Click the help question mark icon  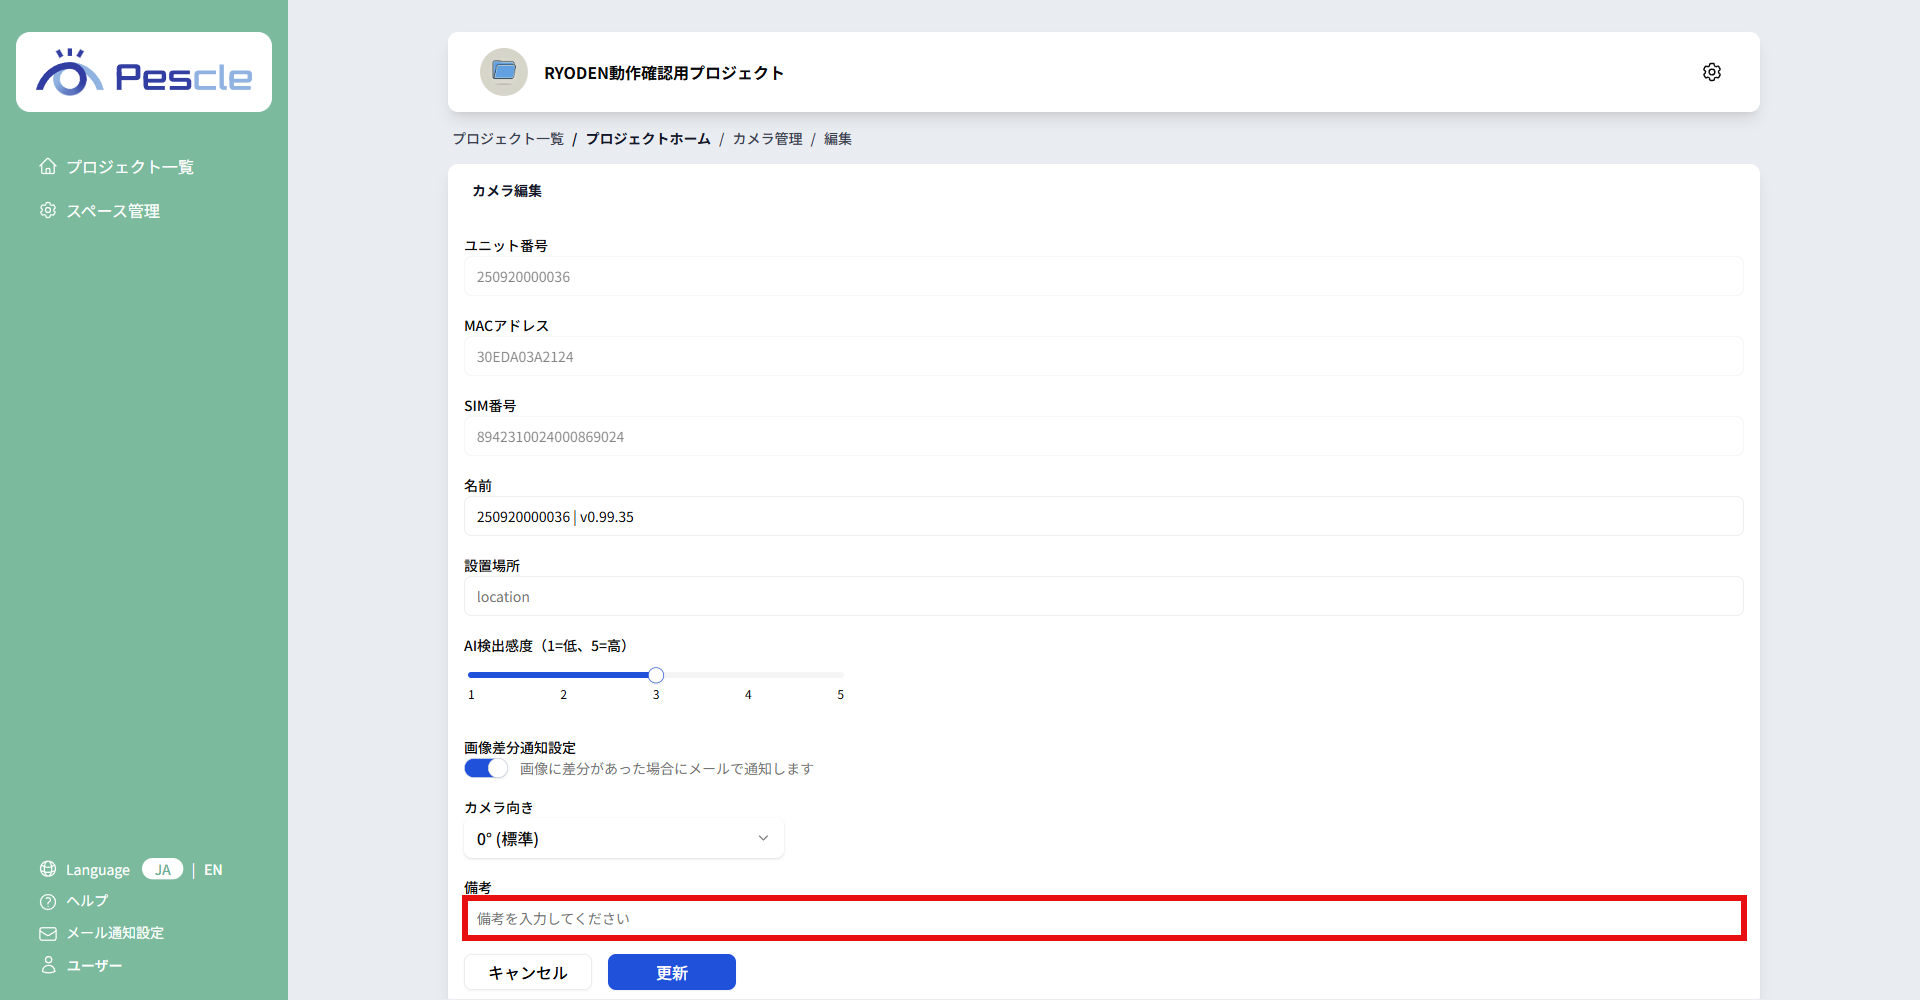pos(47,901)
